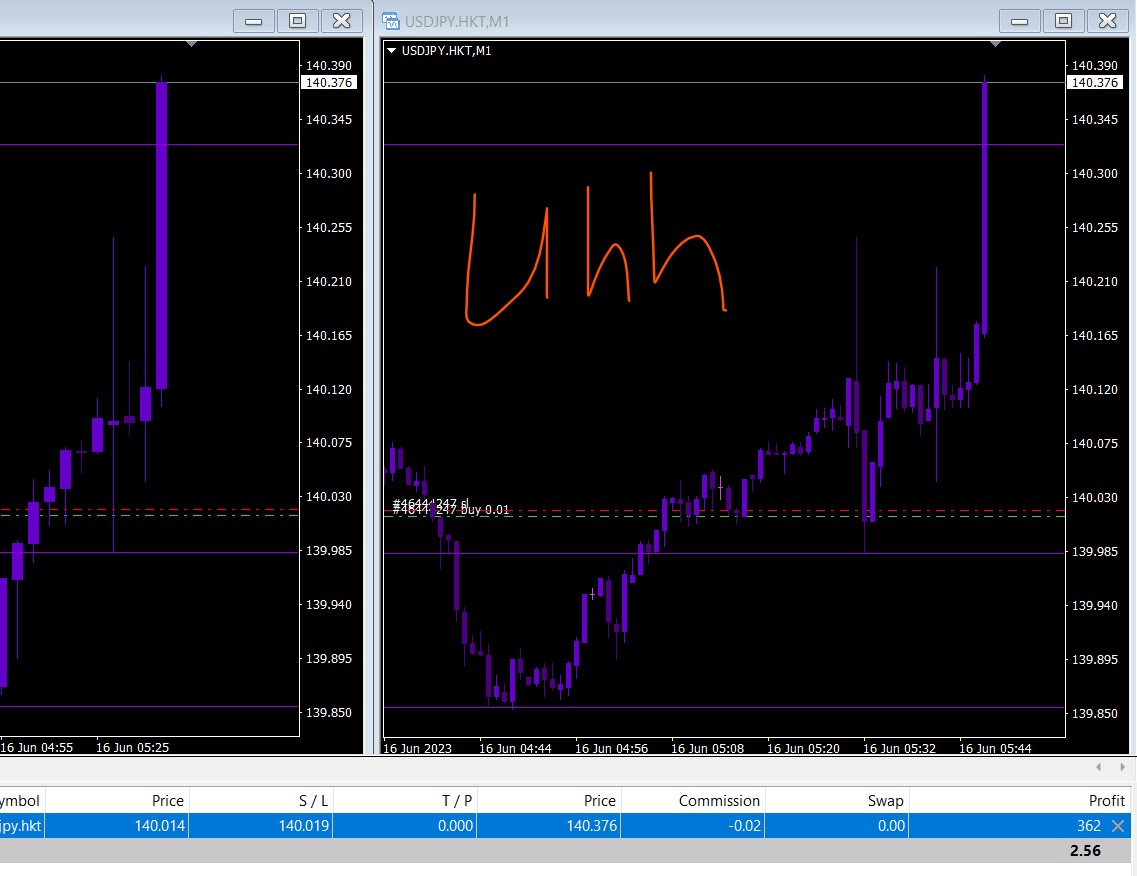Image resolution: width=1137 pixels, height=876 pixels.
Task: Minimize the right USDJPY.HKT,M1 chart window
Action: [x=1019, y=21]
